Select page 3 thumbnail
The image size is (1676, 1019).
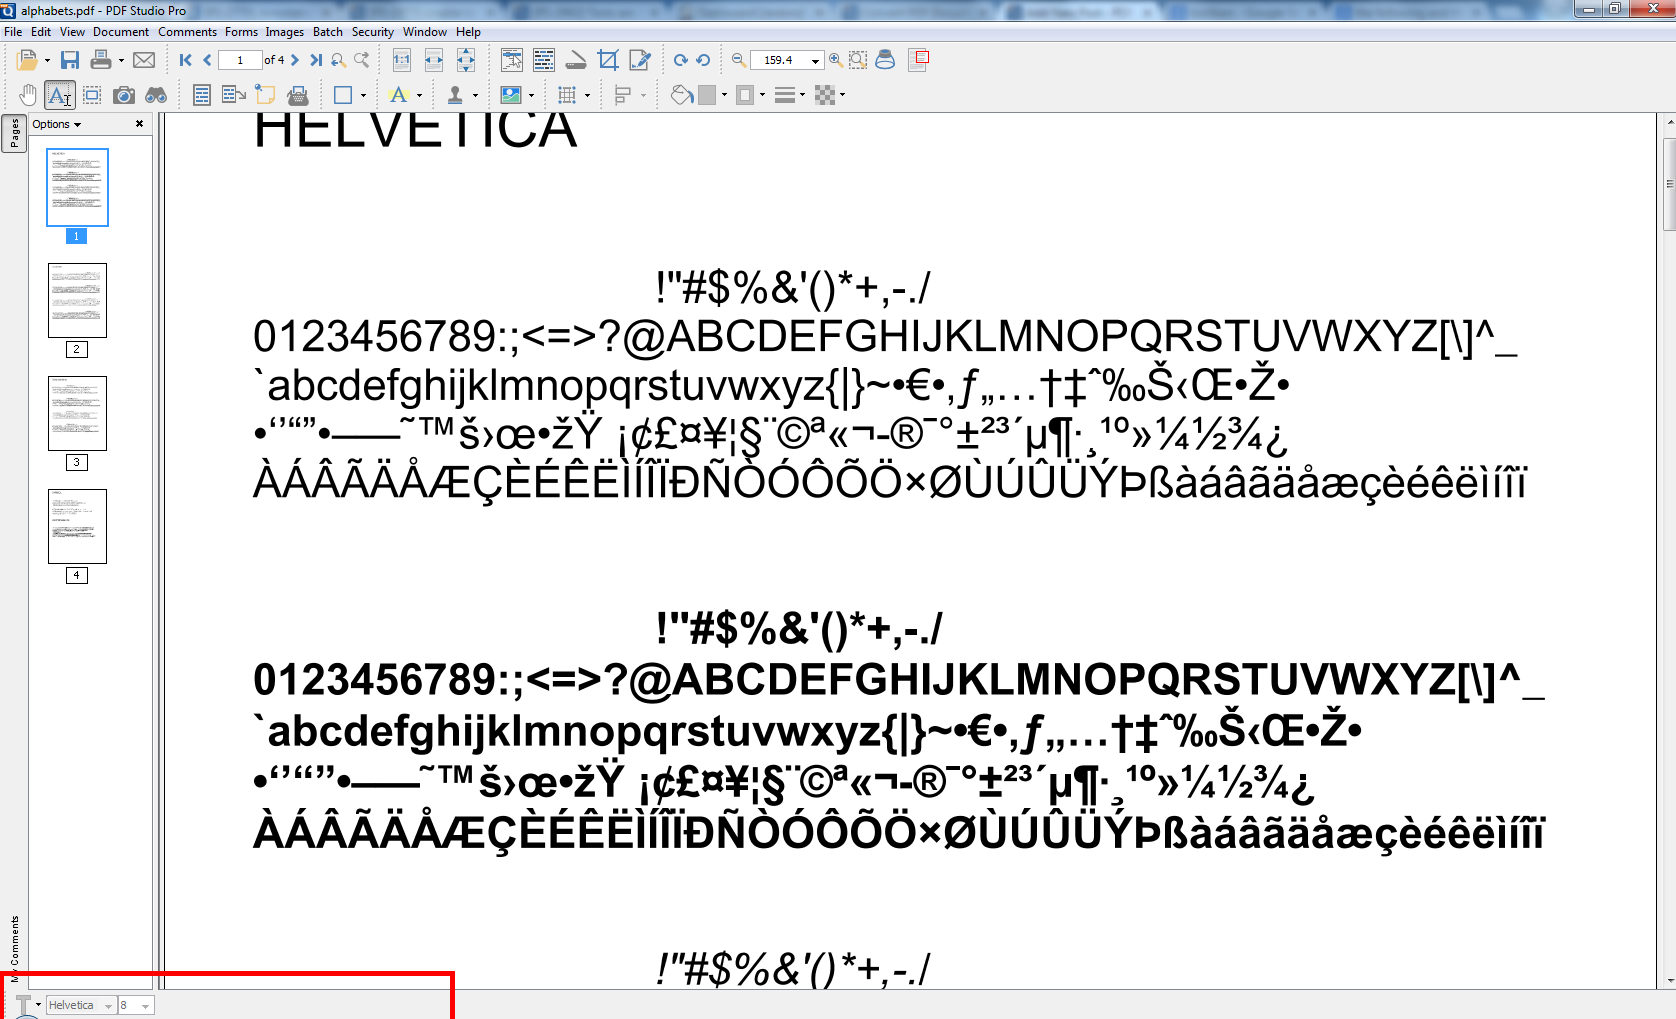[x=77, y=414]
